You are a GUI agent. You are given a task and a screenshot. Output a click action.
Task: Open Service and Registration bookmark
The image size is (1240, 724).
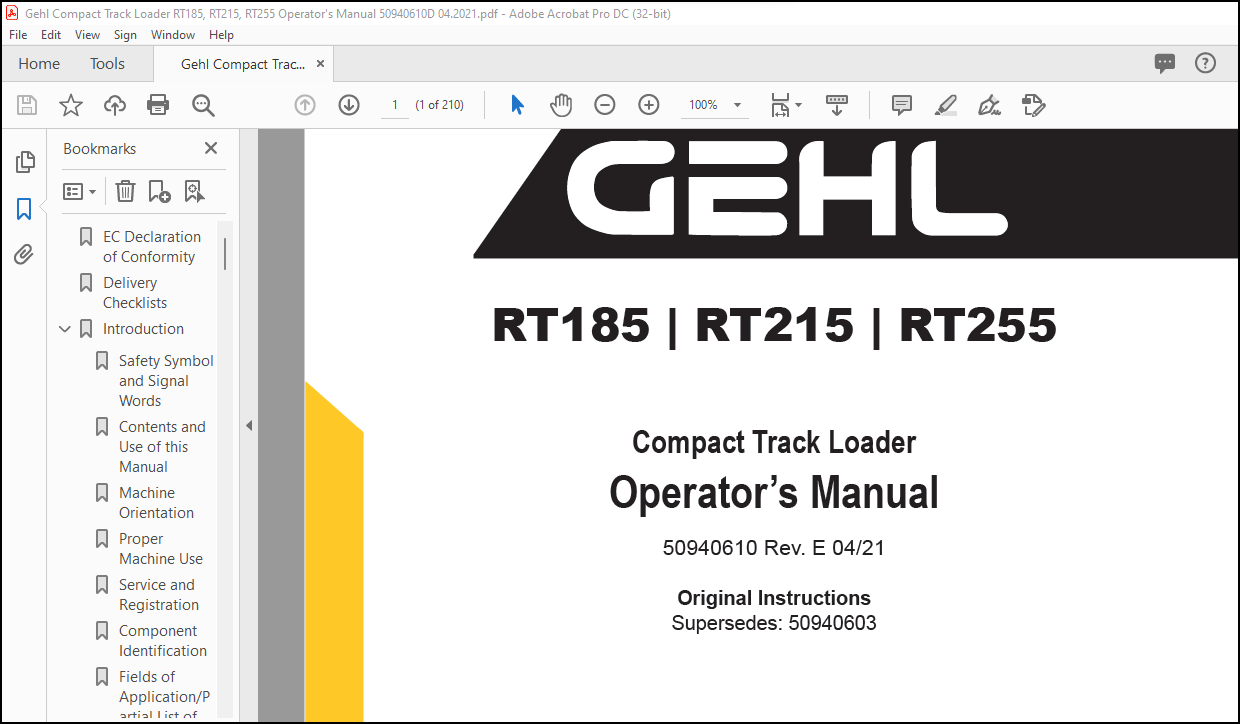(158, 595)
